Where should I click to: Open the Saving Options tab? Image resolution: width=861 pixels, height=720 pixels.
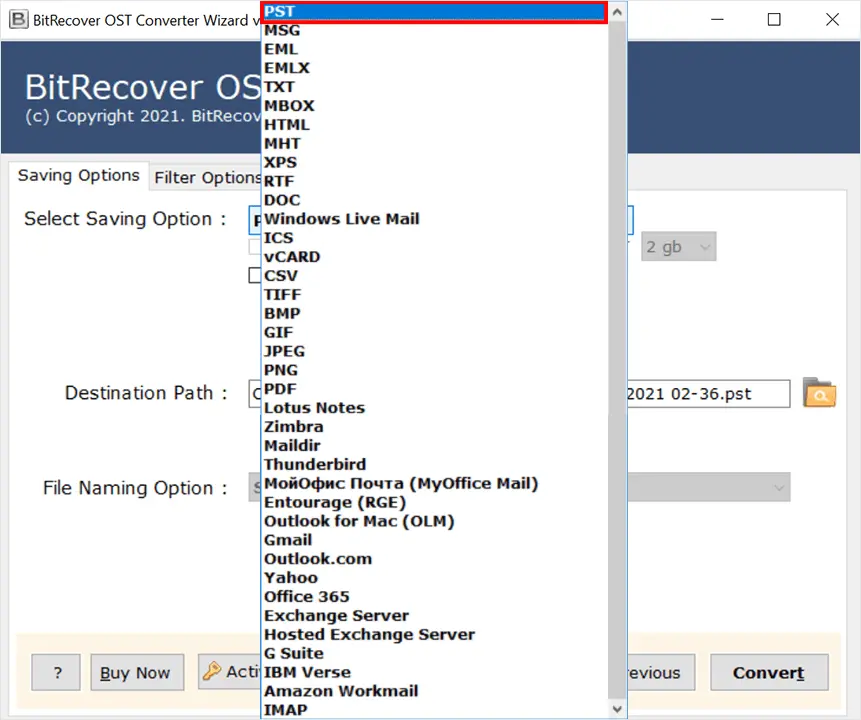tap(79, 176)
